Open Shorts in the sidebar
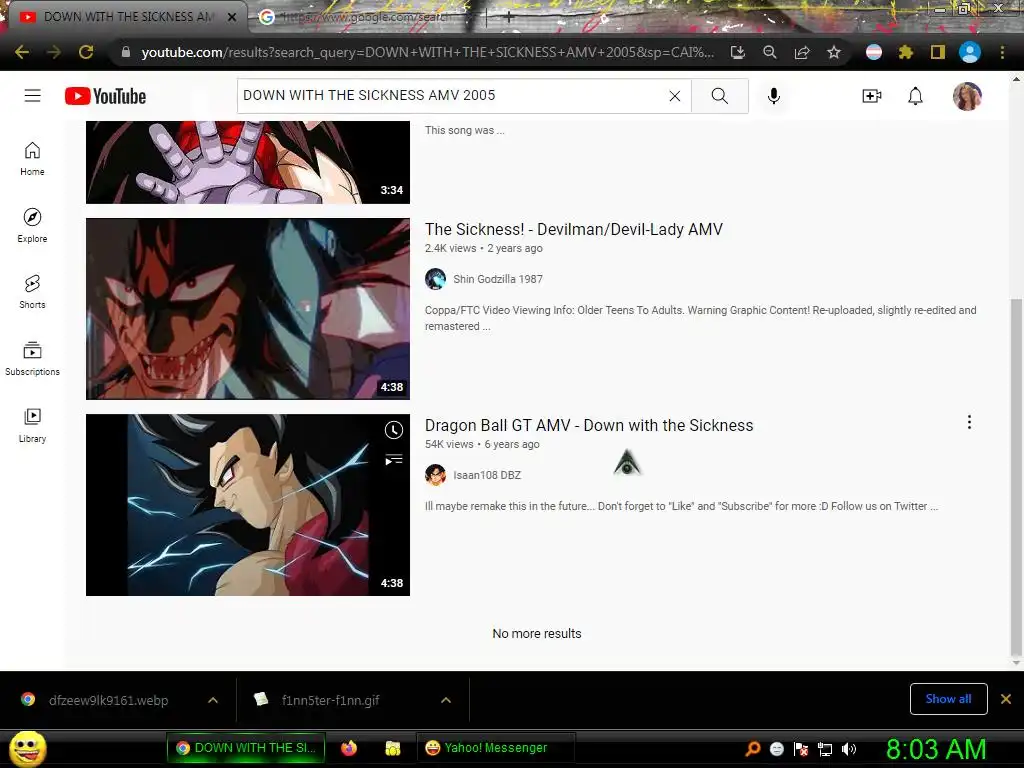 32,291
